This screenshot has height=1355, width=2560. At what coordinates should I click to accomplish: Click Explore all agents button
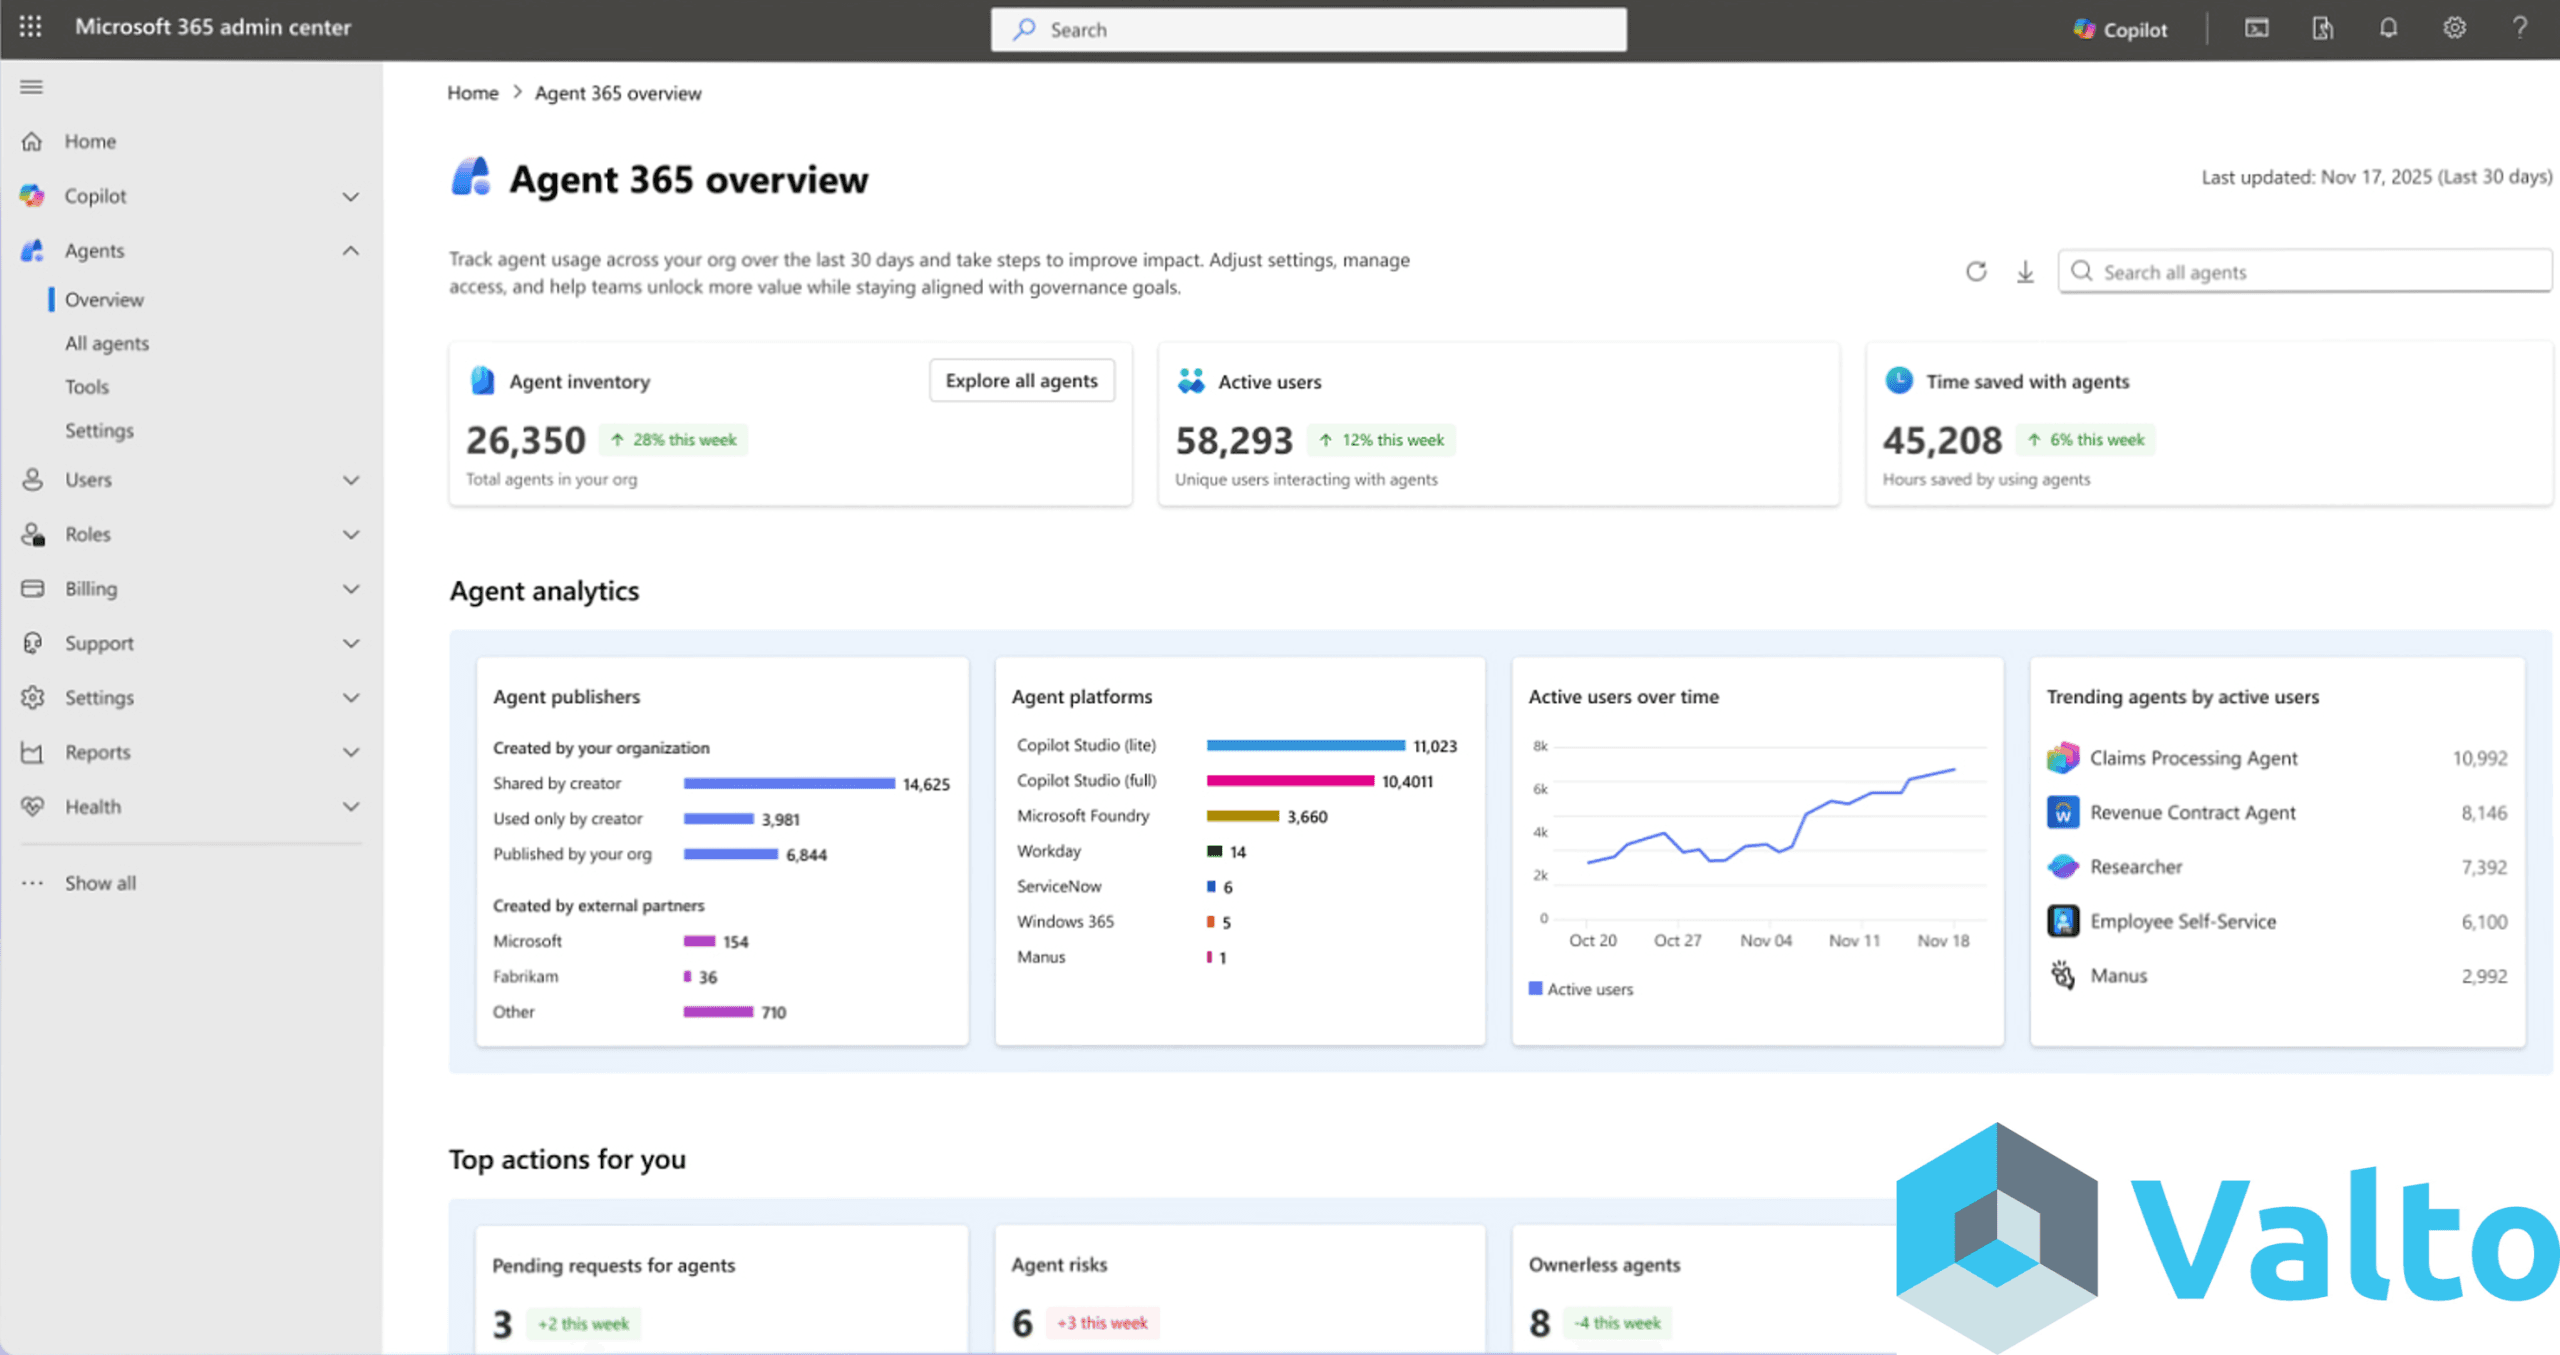pos(1021,380)
